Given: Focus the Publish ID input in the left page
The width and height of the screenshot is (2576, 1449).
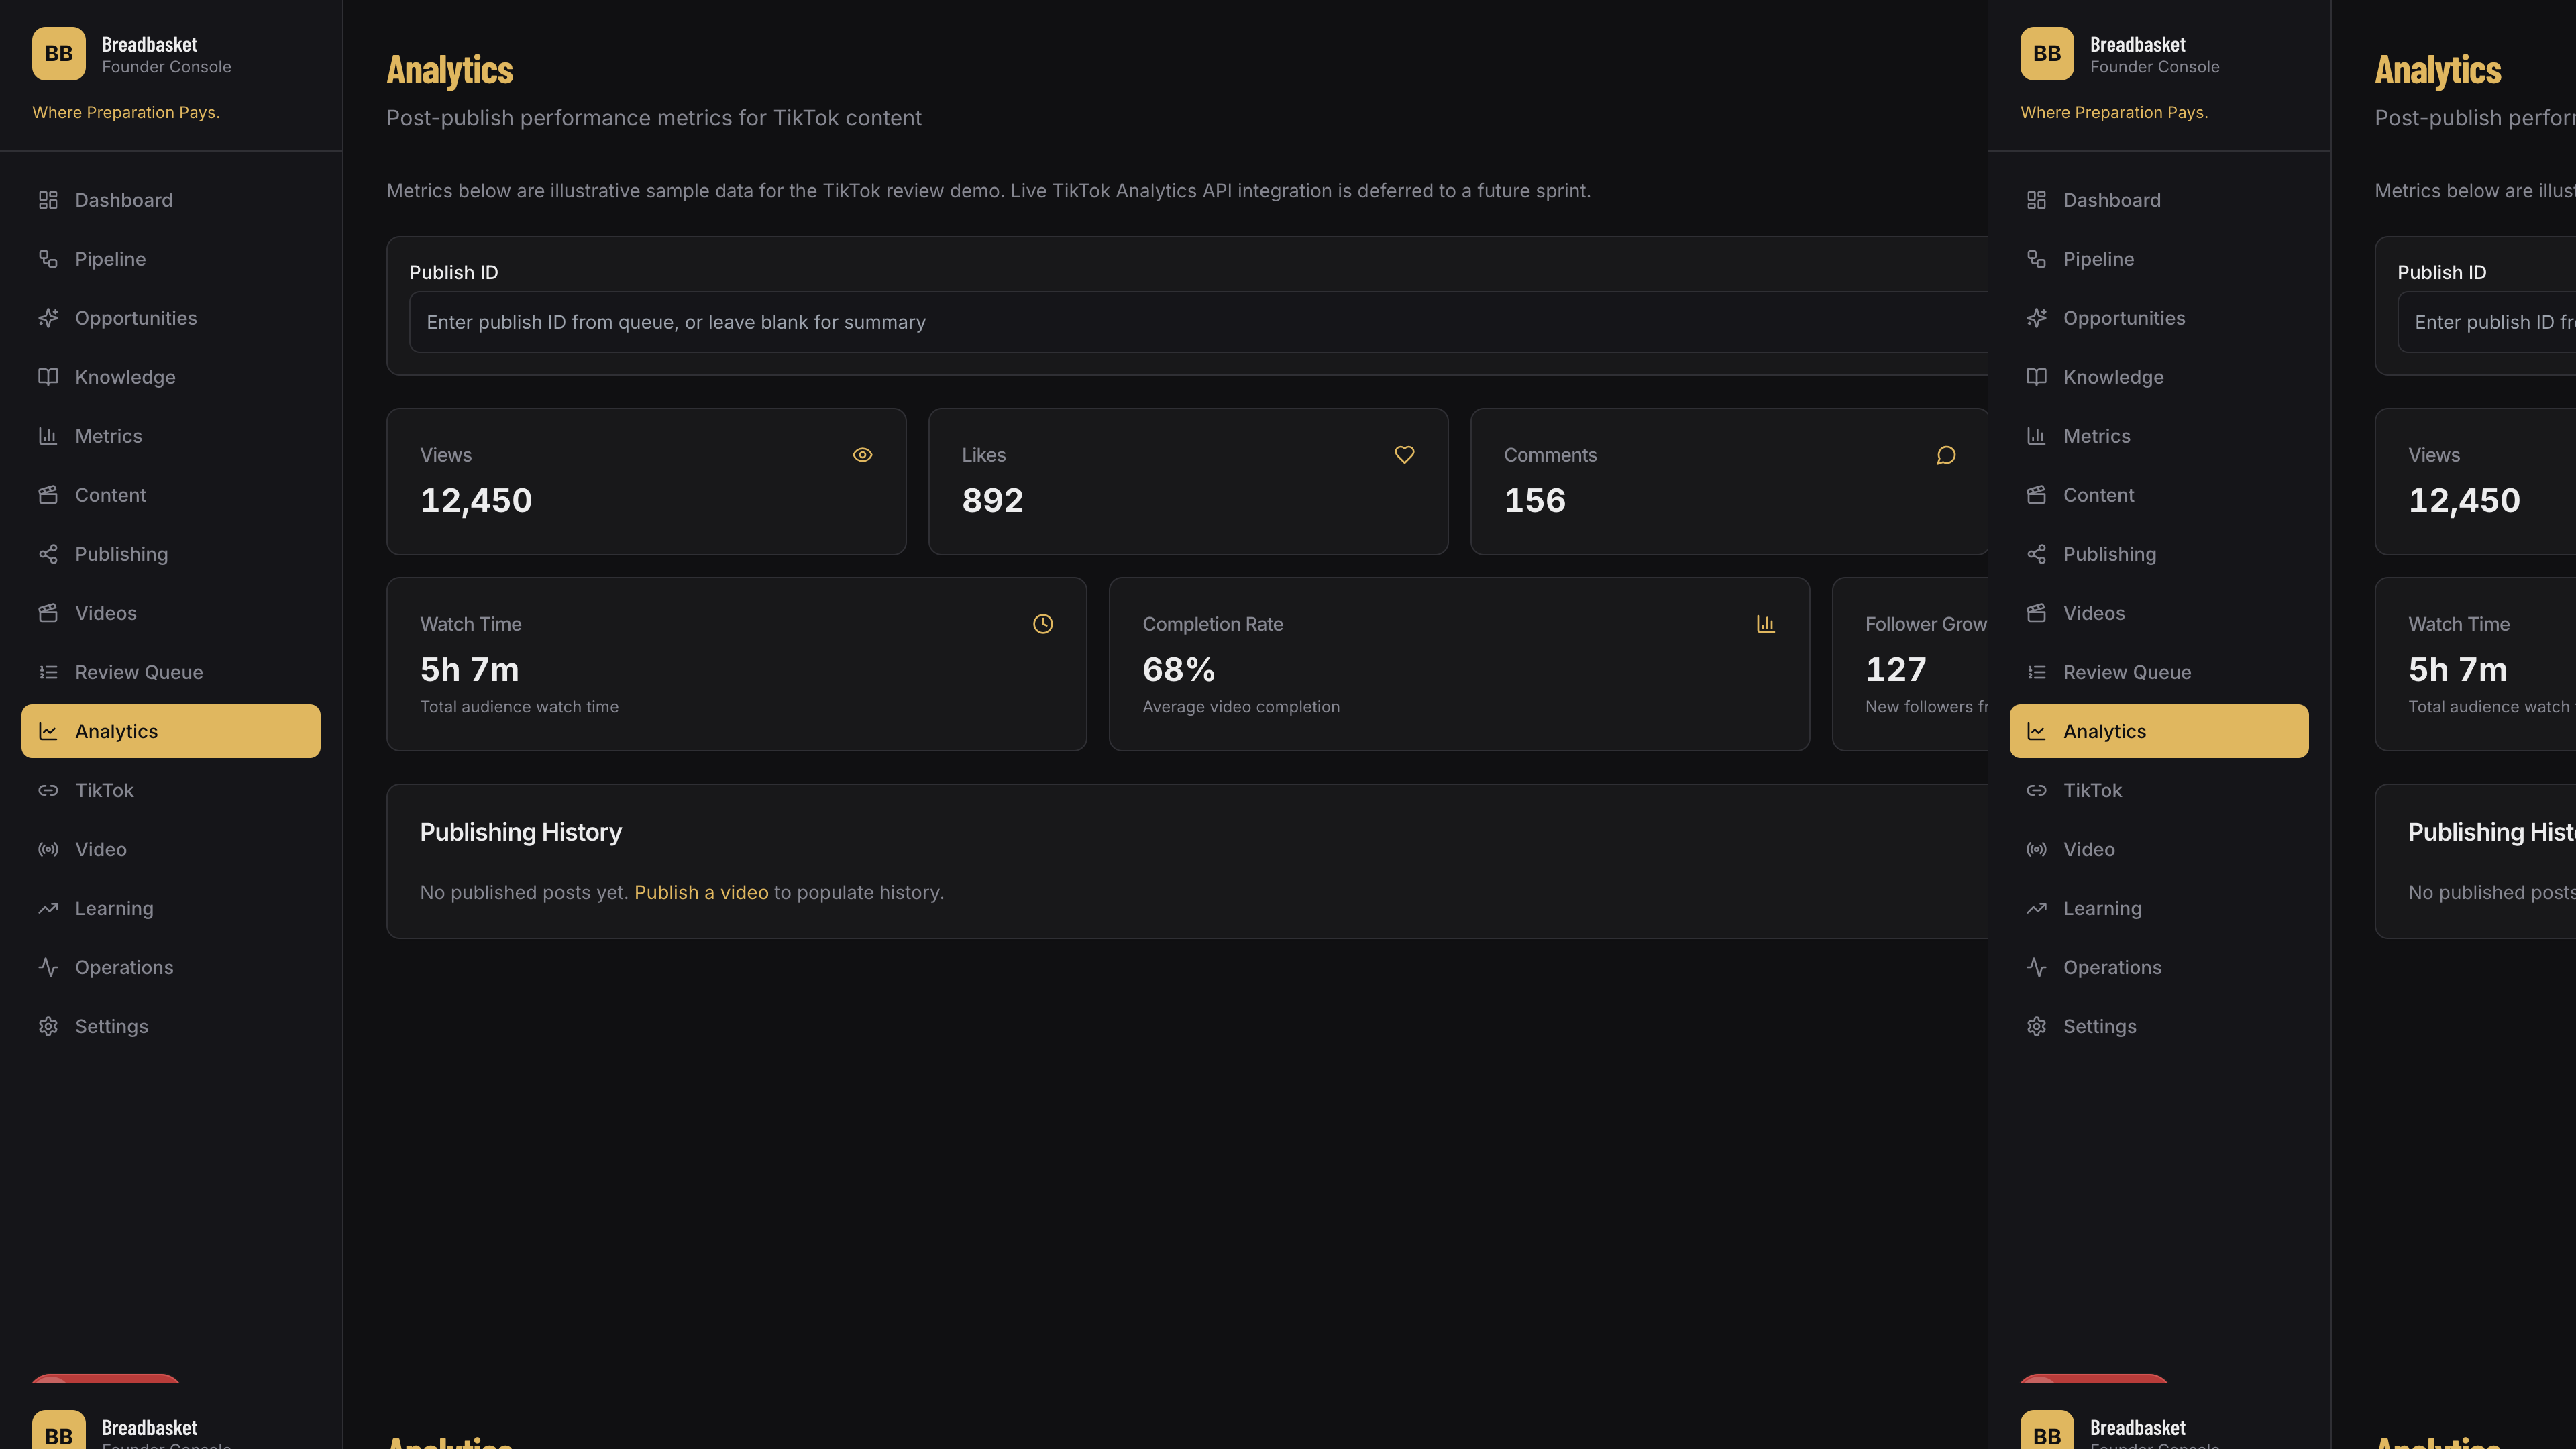Looking at the screenshot, I should point(1198,322).
